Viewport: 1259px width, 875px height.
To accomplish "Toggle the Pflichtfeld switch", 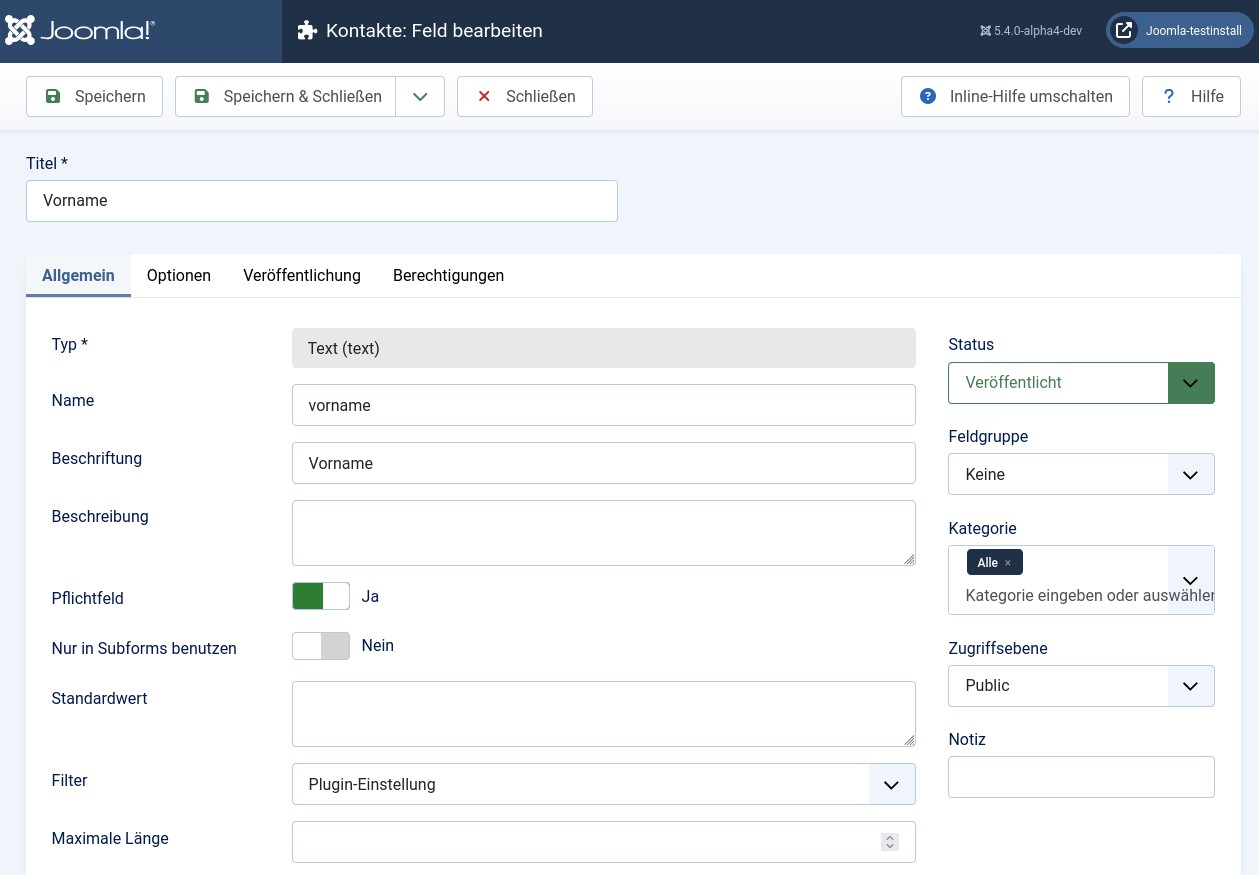I will [321, 597].
